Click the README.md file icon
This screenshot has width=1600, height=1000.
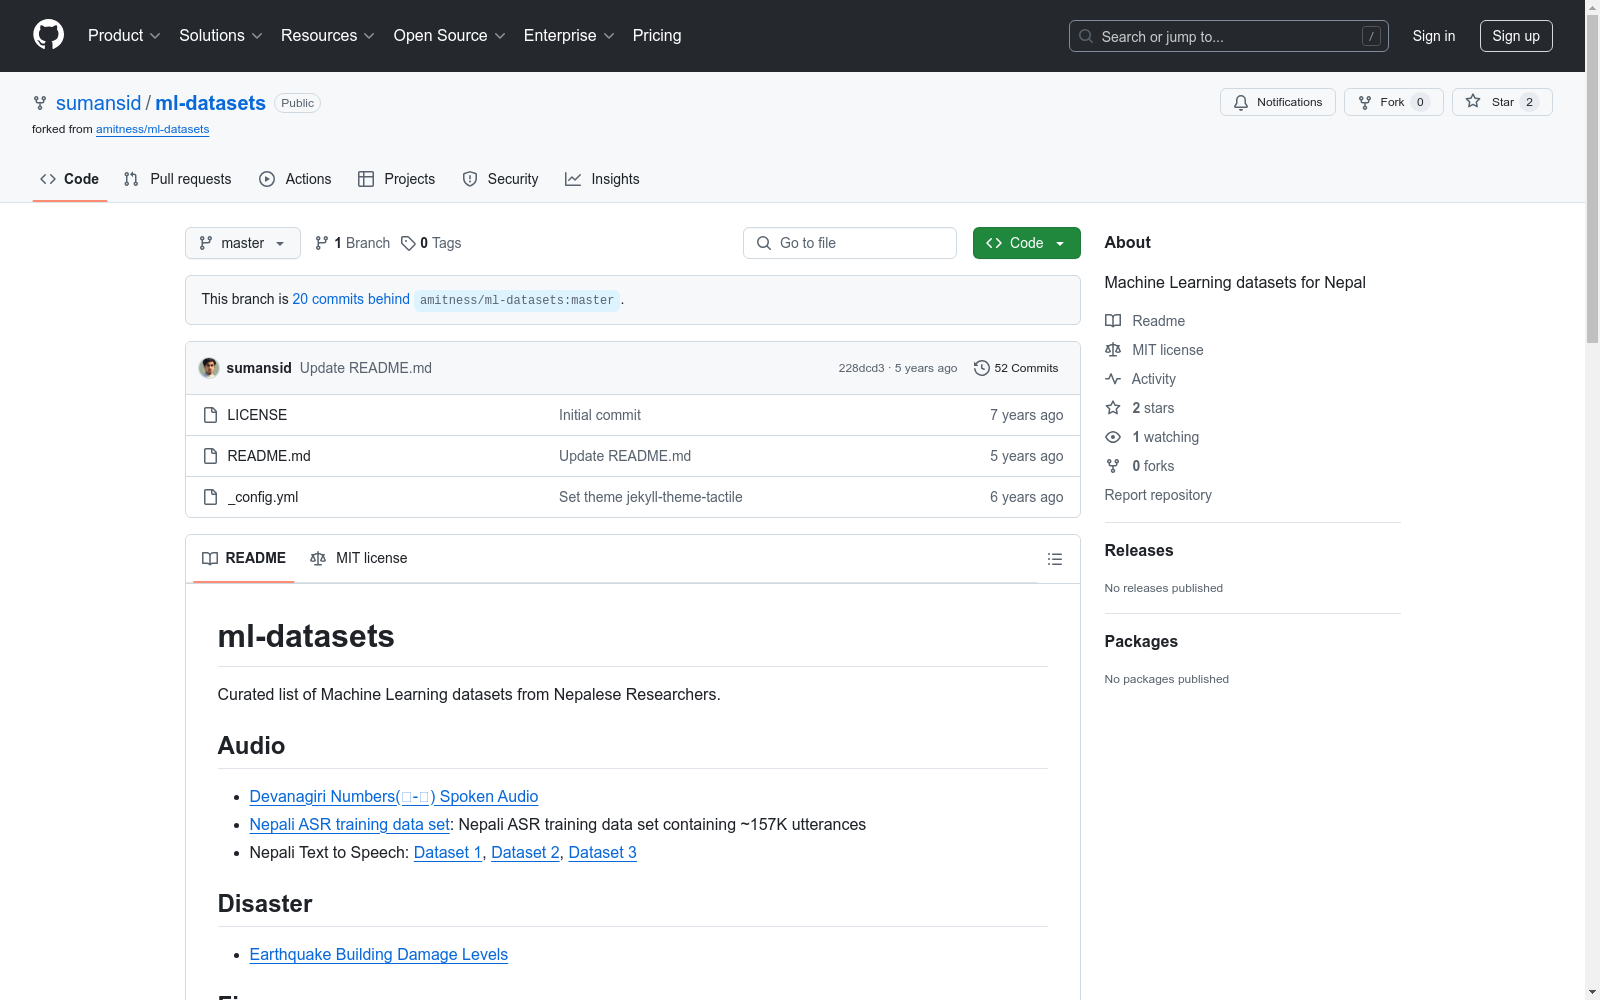(x=210, y=456)
